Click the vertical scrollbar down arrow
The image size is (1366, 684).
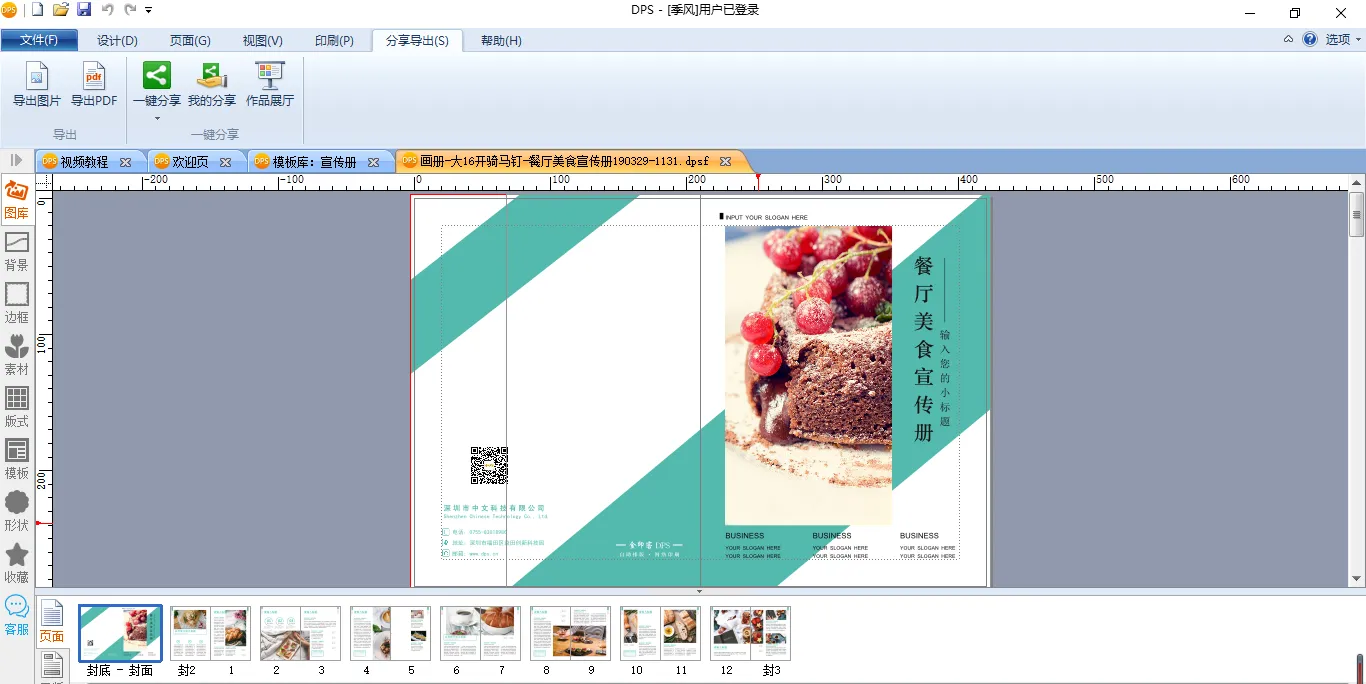pyautogui.click(x=1357, y=578)
